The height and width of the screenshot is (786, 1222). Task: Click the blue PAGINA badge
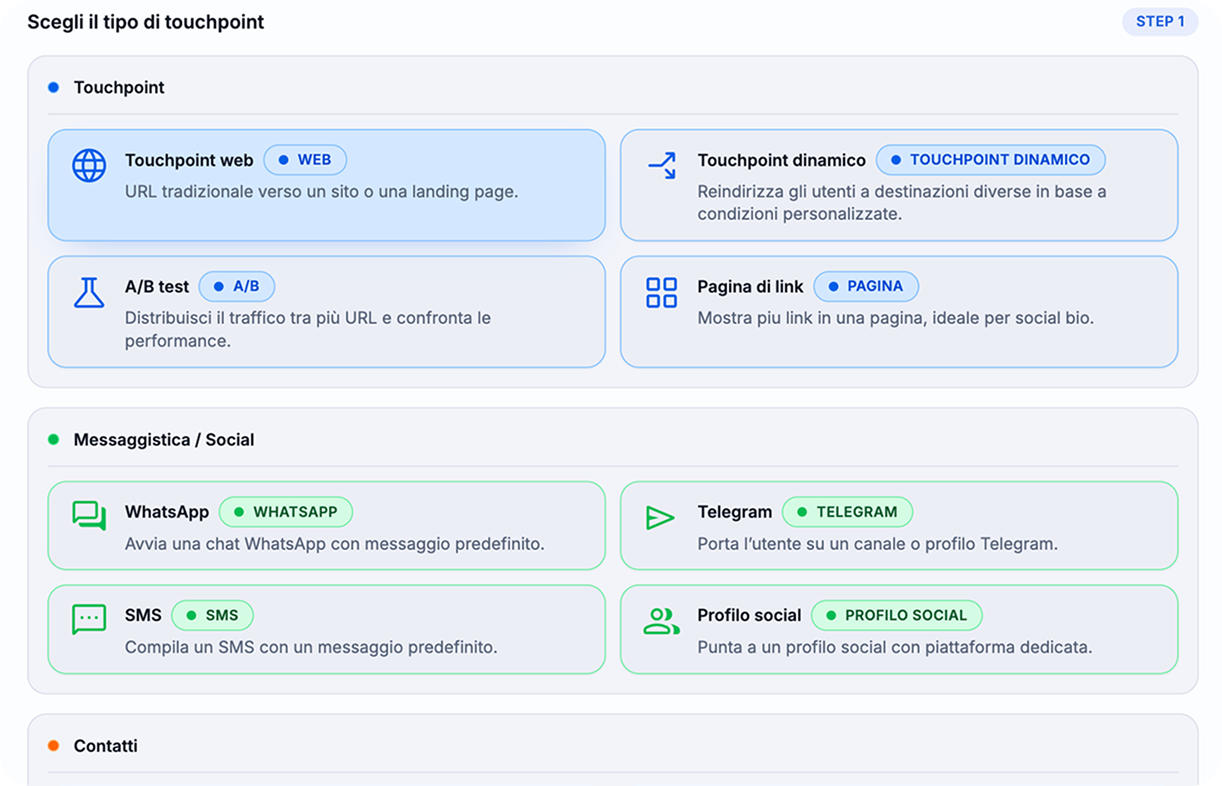pyautogui.click(x=866, y=287)
